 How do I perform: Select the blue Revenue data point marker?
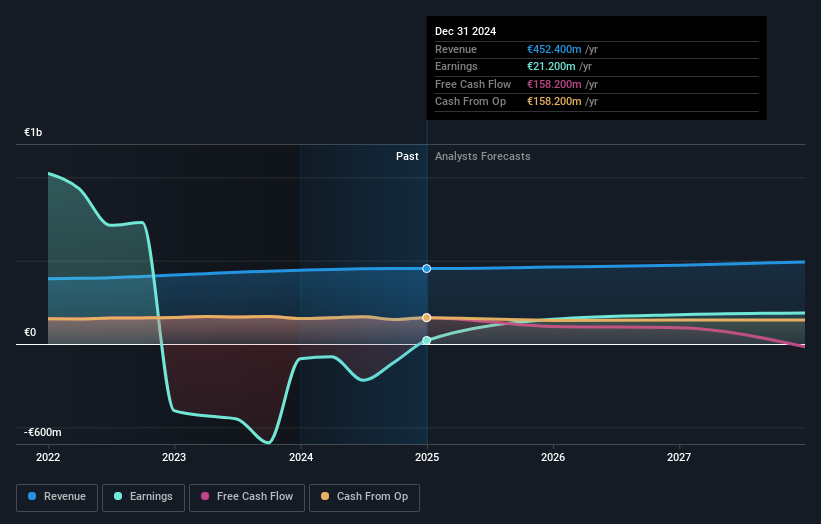point(427,269)
